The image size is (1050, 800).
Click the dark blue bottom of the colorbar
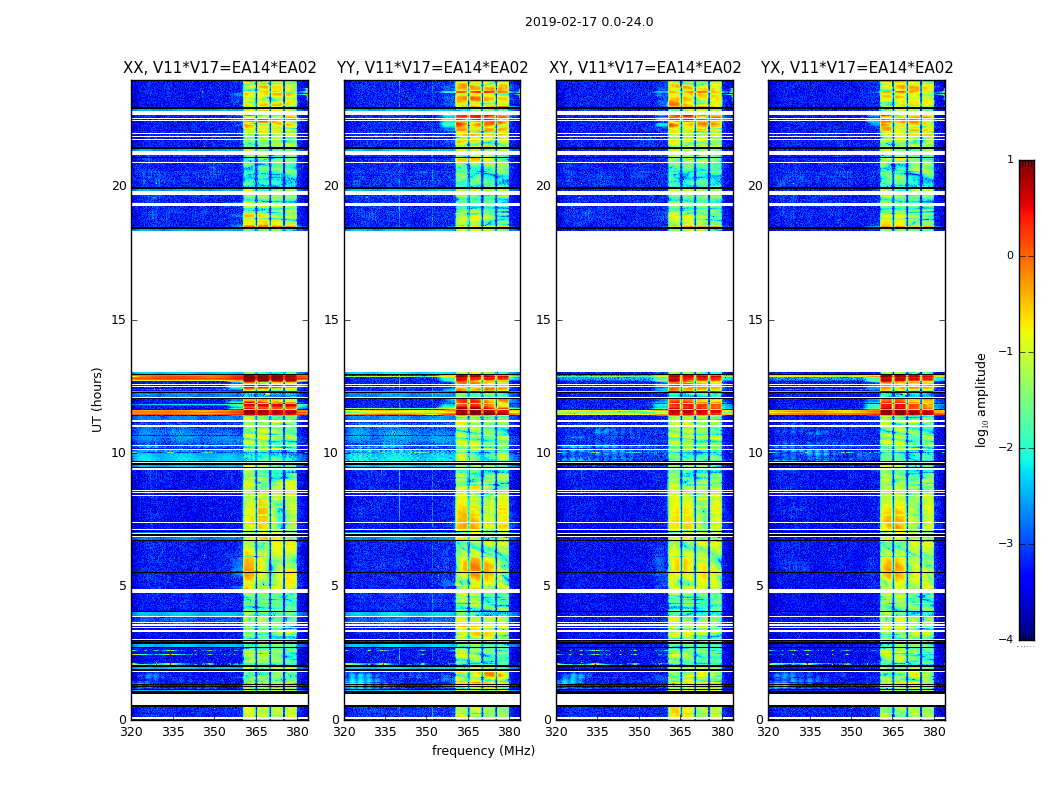1027,635
